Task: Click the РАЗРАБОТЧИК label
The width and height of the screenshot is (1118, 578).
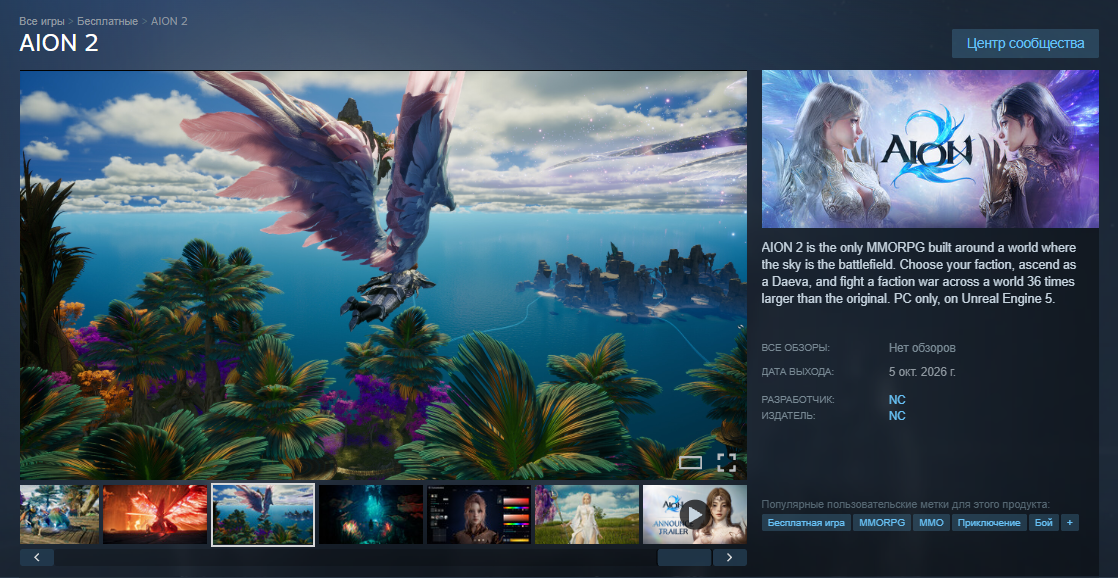Action: [x=798, y=400]
